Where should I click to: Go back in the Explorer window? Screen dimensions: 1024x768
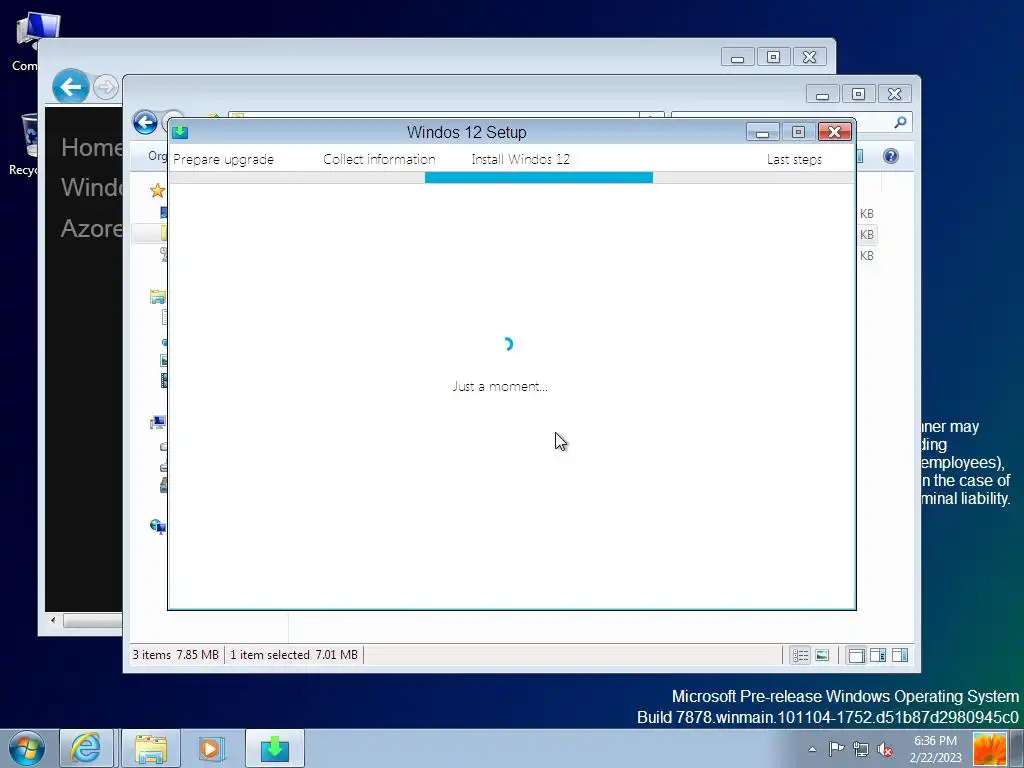coord(145,122)
